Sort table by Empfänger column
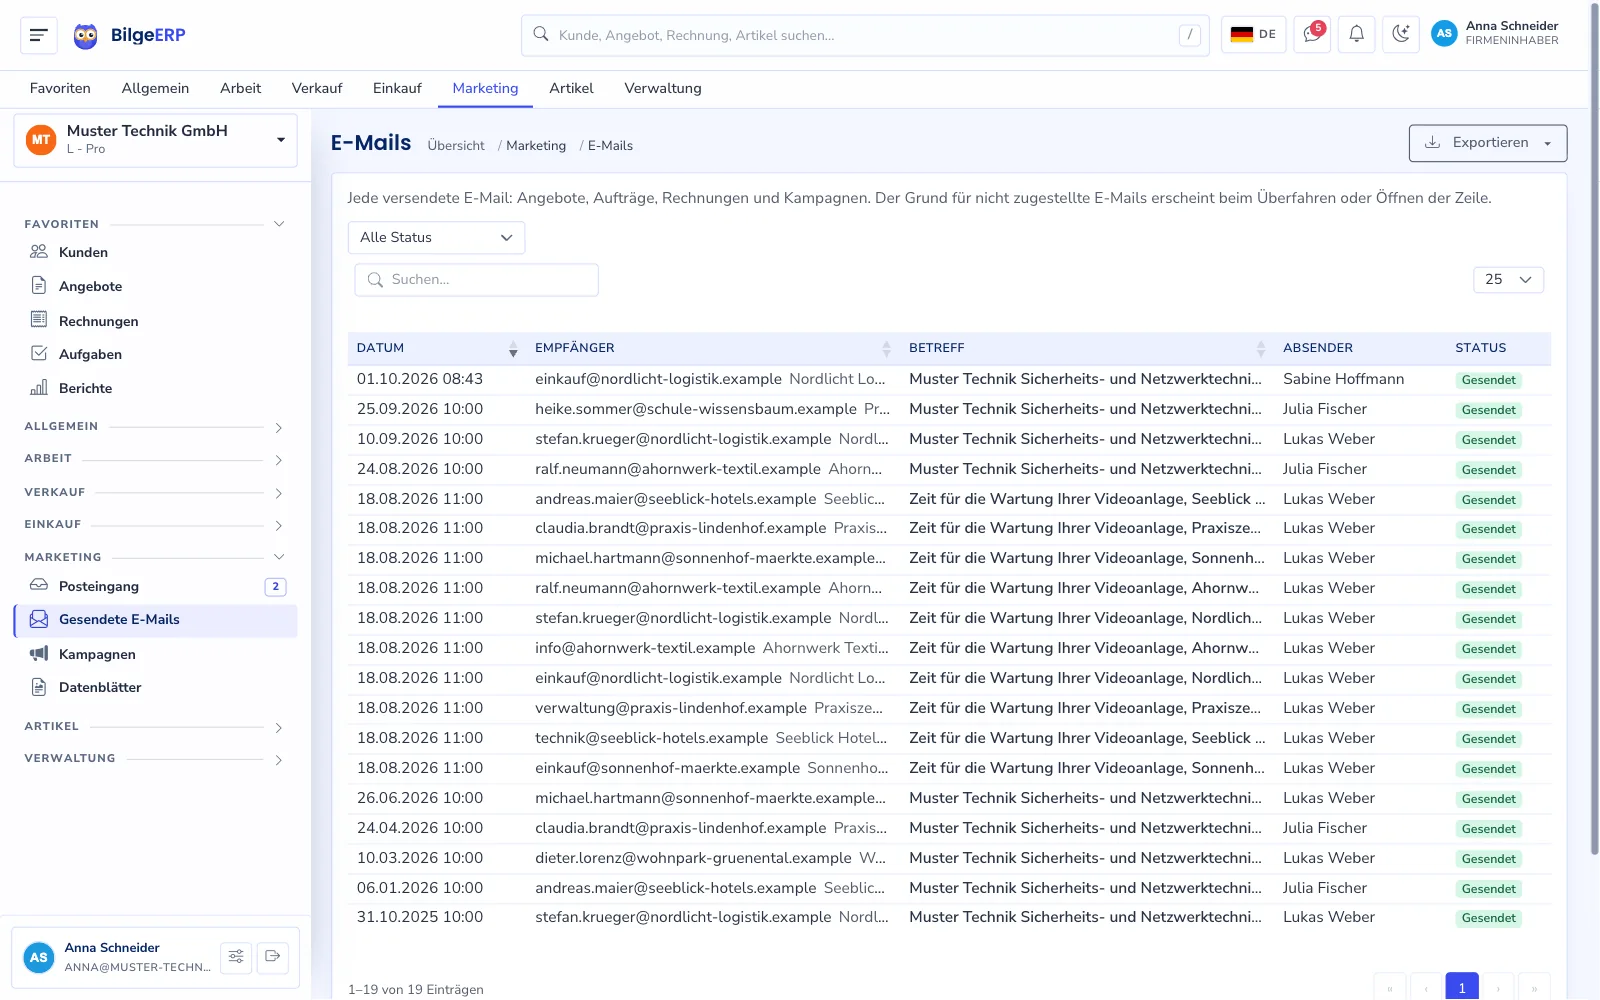Image resolution: width=1600 pixels, height=1000 pixels. pos(712,348)
